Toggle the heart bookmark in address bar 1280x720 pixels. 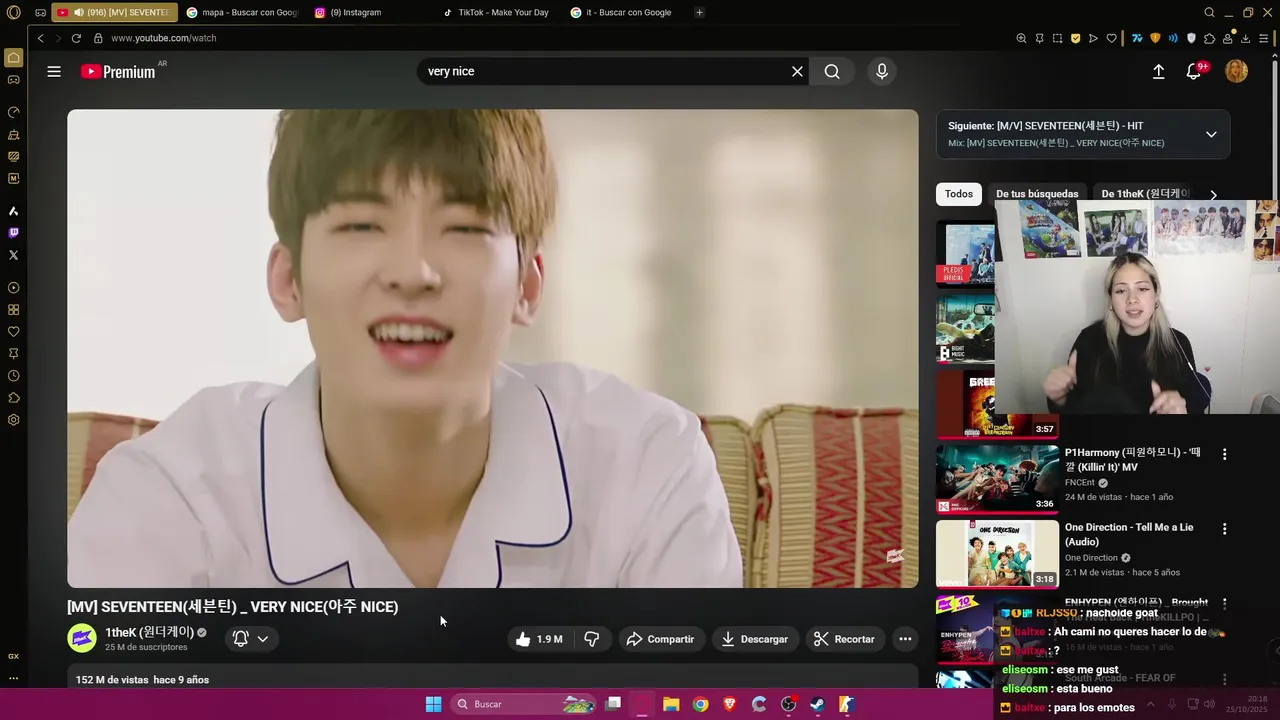click(1111, 38)
